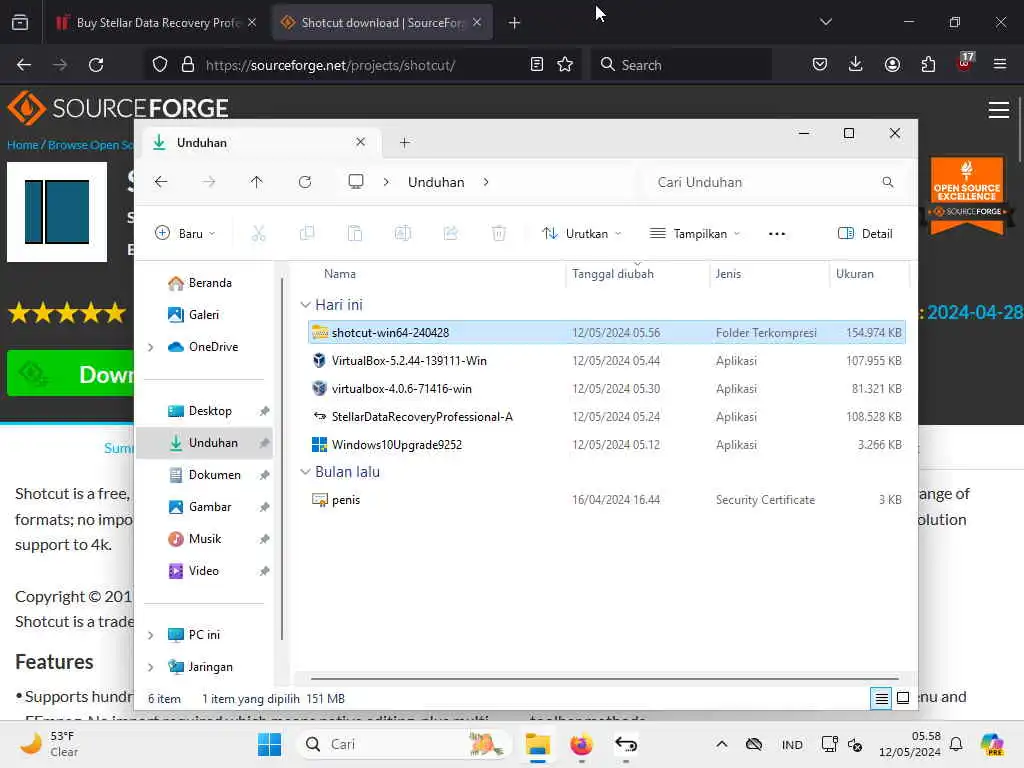The height and width of the screenshot is (768, 1024).
Task: Open the Urutkan sort dropdown
Action: click(581, 234)
